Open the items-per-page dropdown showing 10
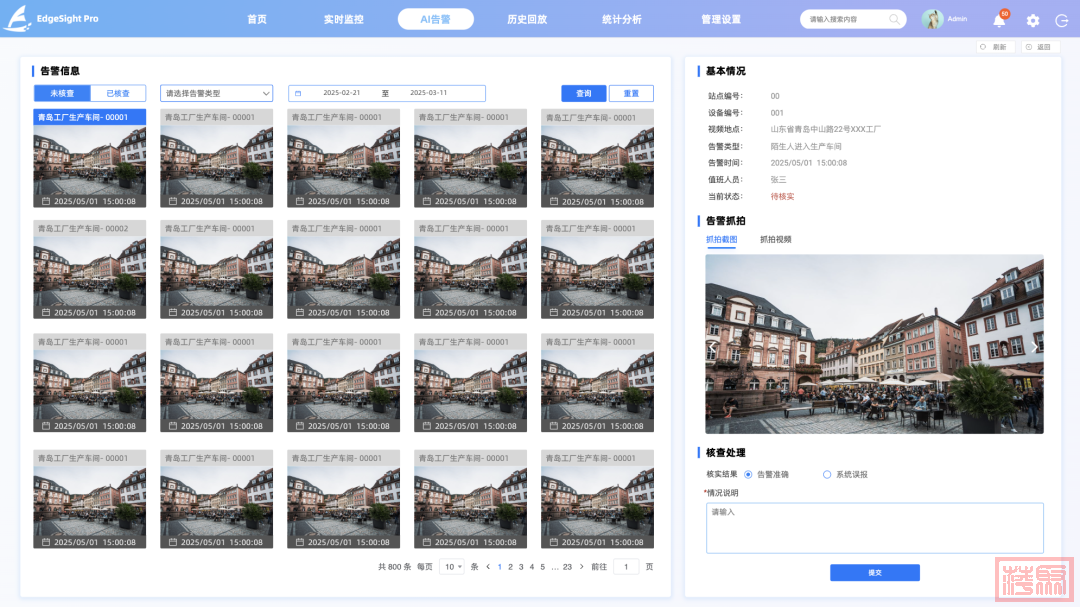 pos(452,567)
